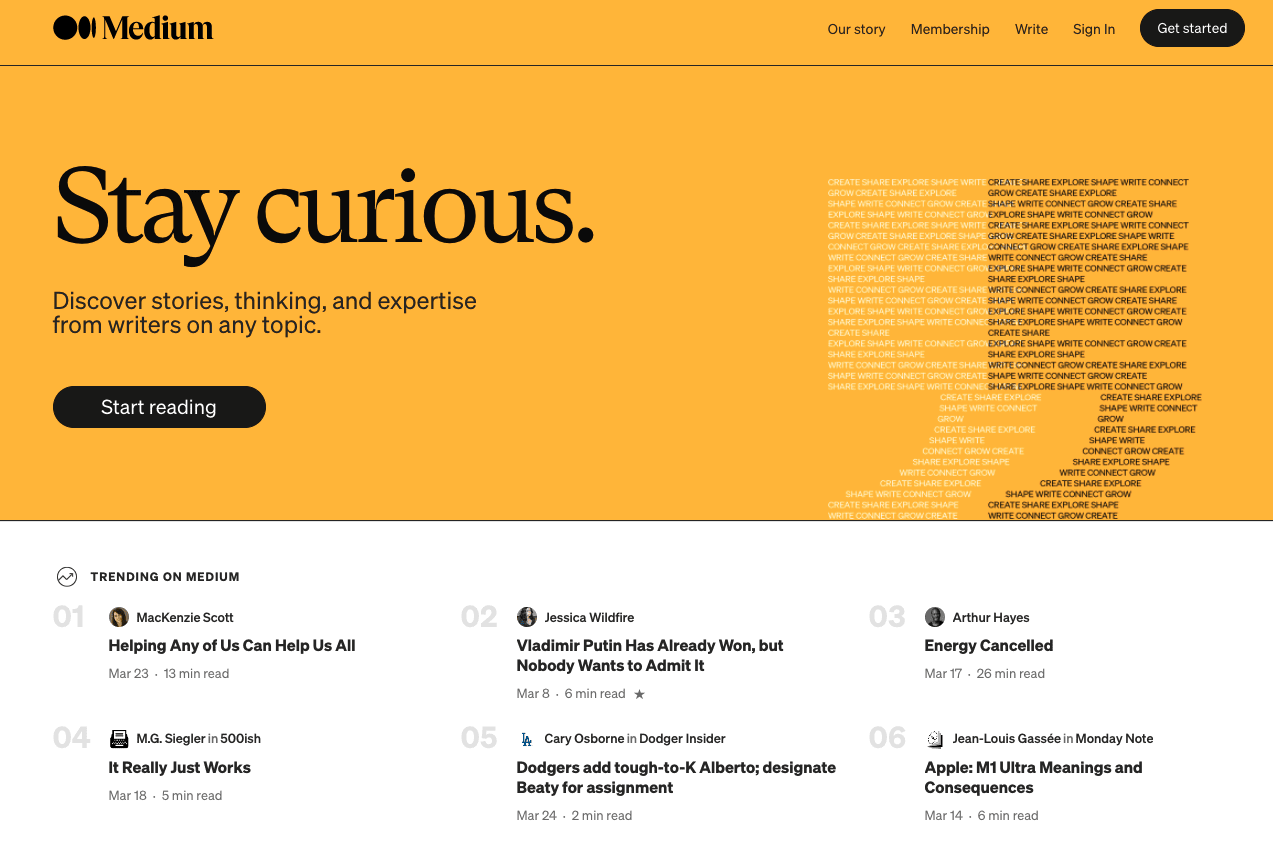Click the Get started button
The image size is (1273, 850).
click(x=1192, y=28)
